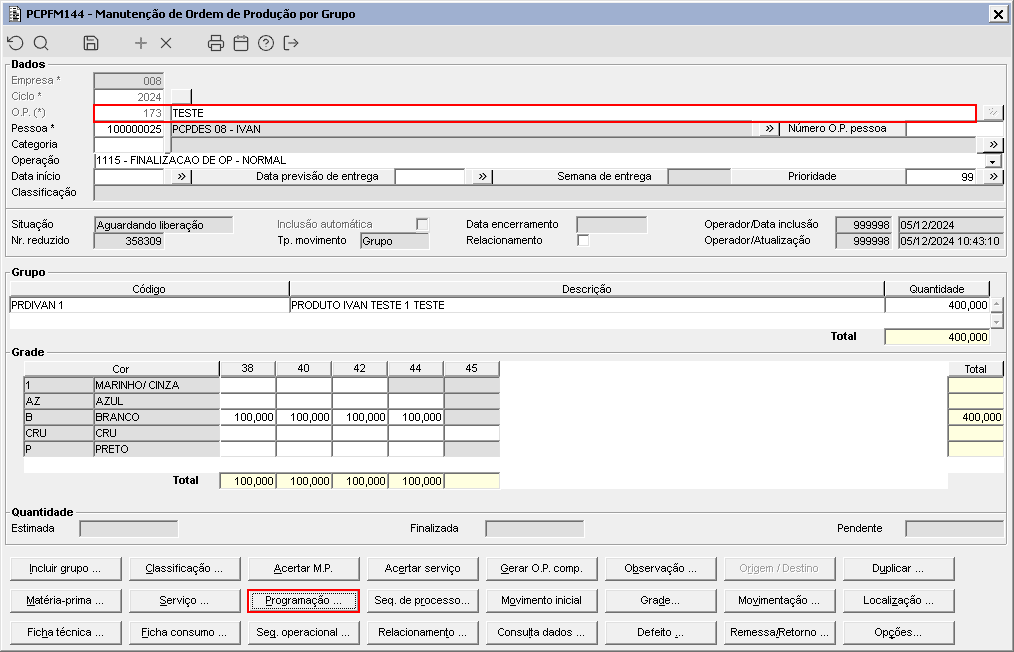
Task: Click the X delete icon in toolbar
Action: click(x=166, y=43)
